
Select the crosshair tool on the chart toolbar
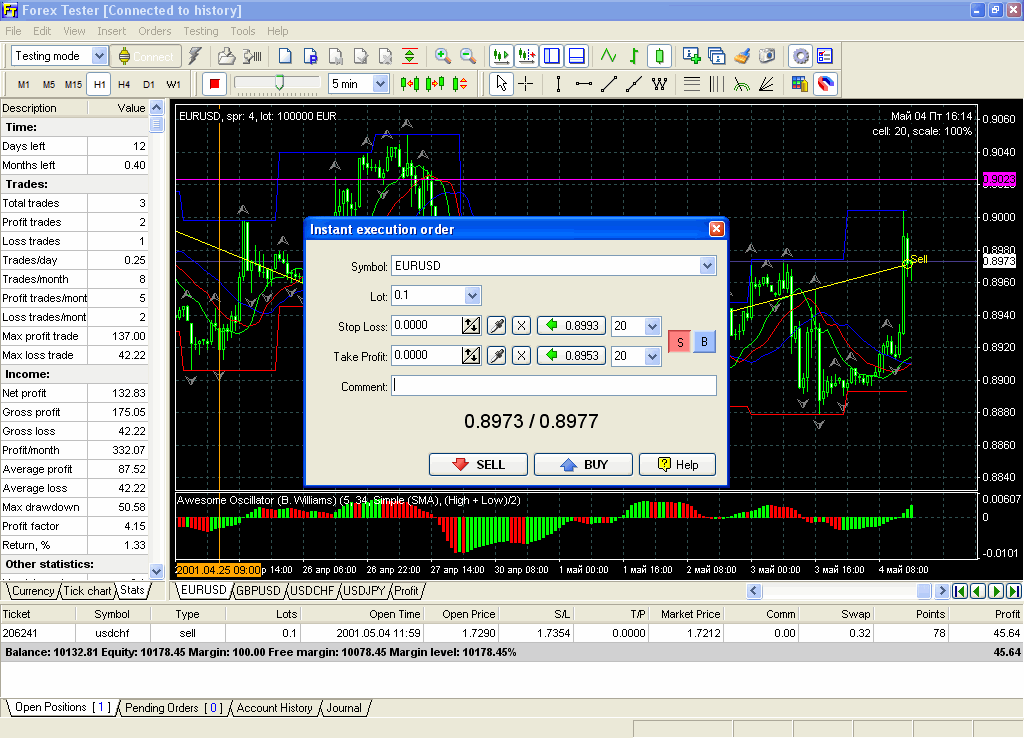pyautogui.click(x=524, y=84)
